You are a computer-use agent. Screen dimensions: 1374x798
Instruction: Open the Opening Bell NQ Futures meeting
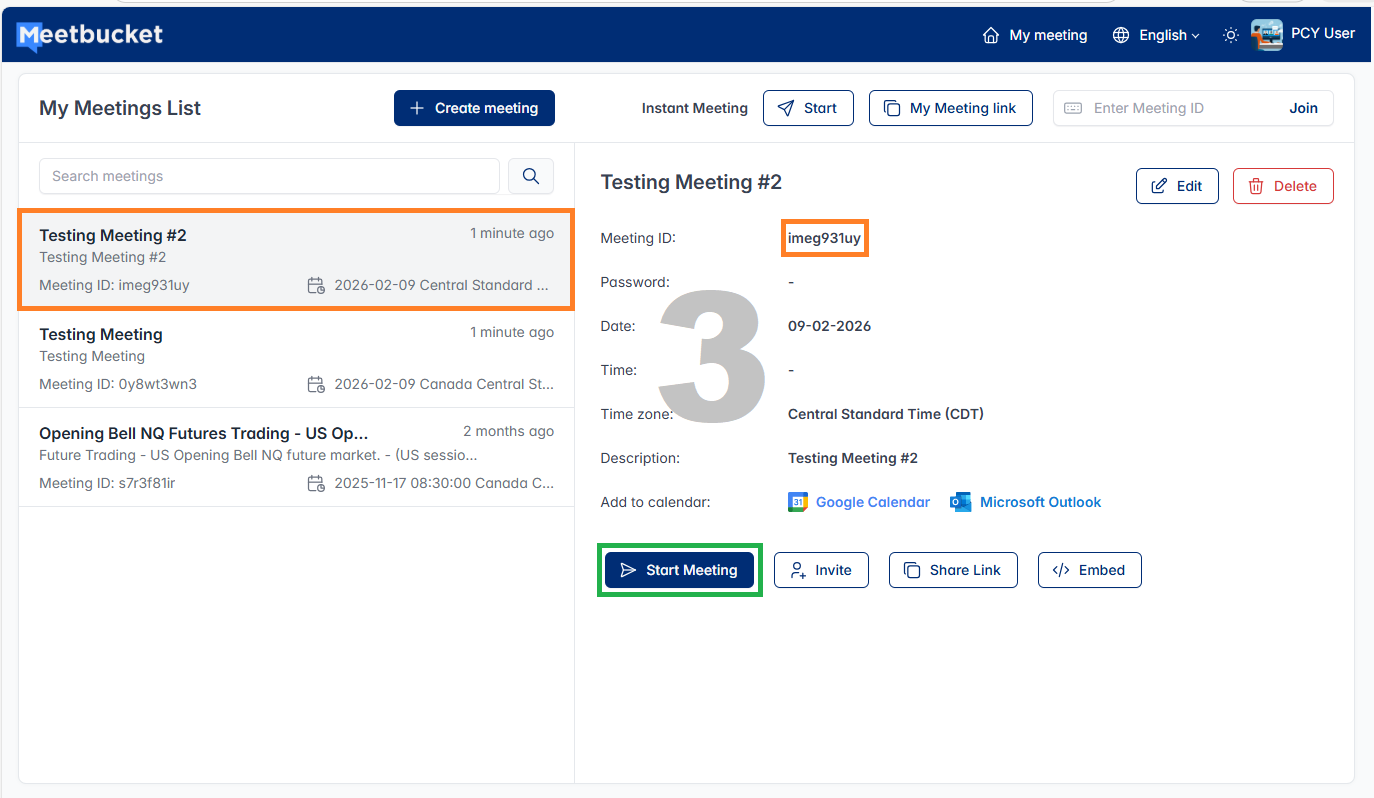point(296,457)
